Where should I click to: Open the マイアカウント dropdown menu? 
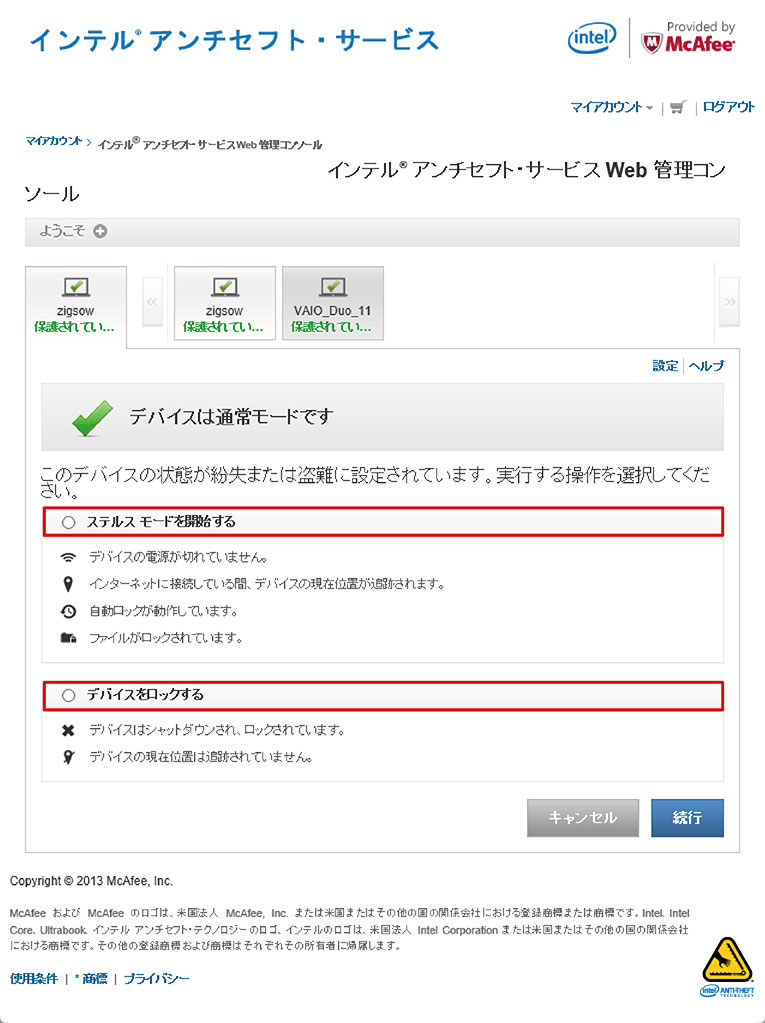612,107
